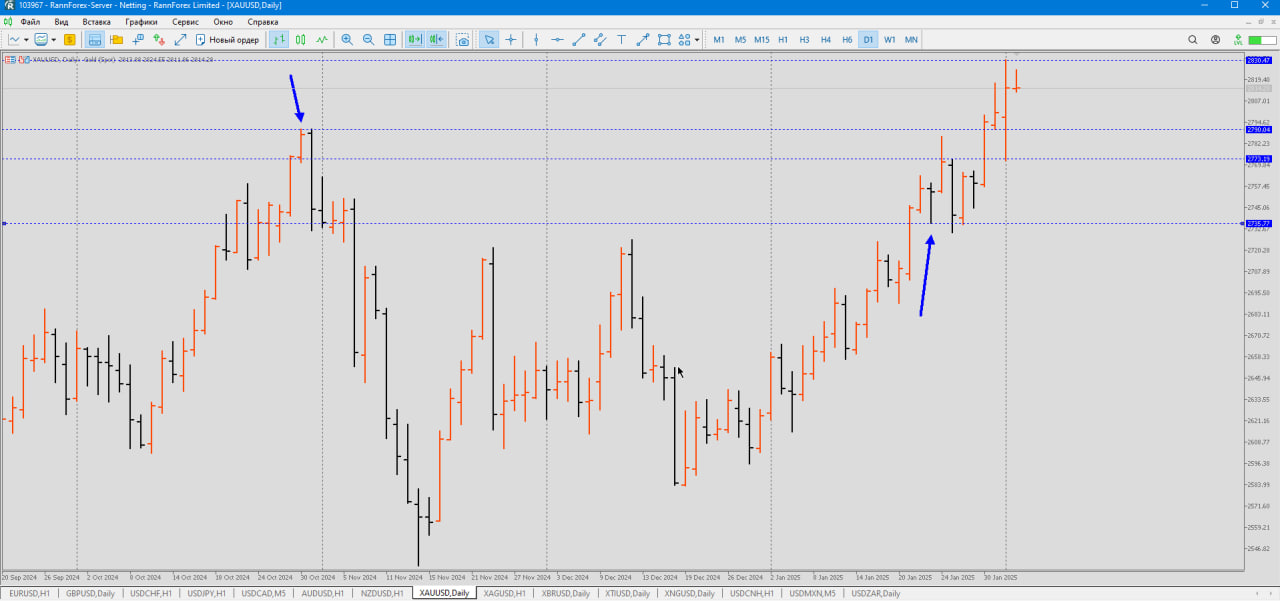The image size is (1280, 601).
Task: Click the zoom in magnifier icon
Action: 347,40
